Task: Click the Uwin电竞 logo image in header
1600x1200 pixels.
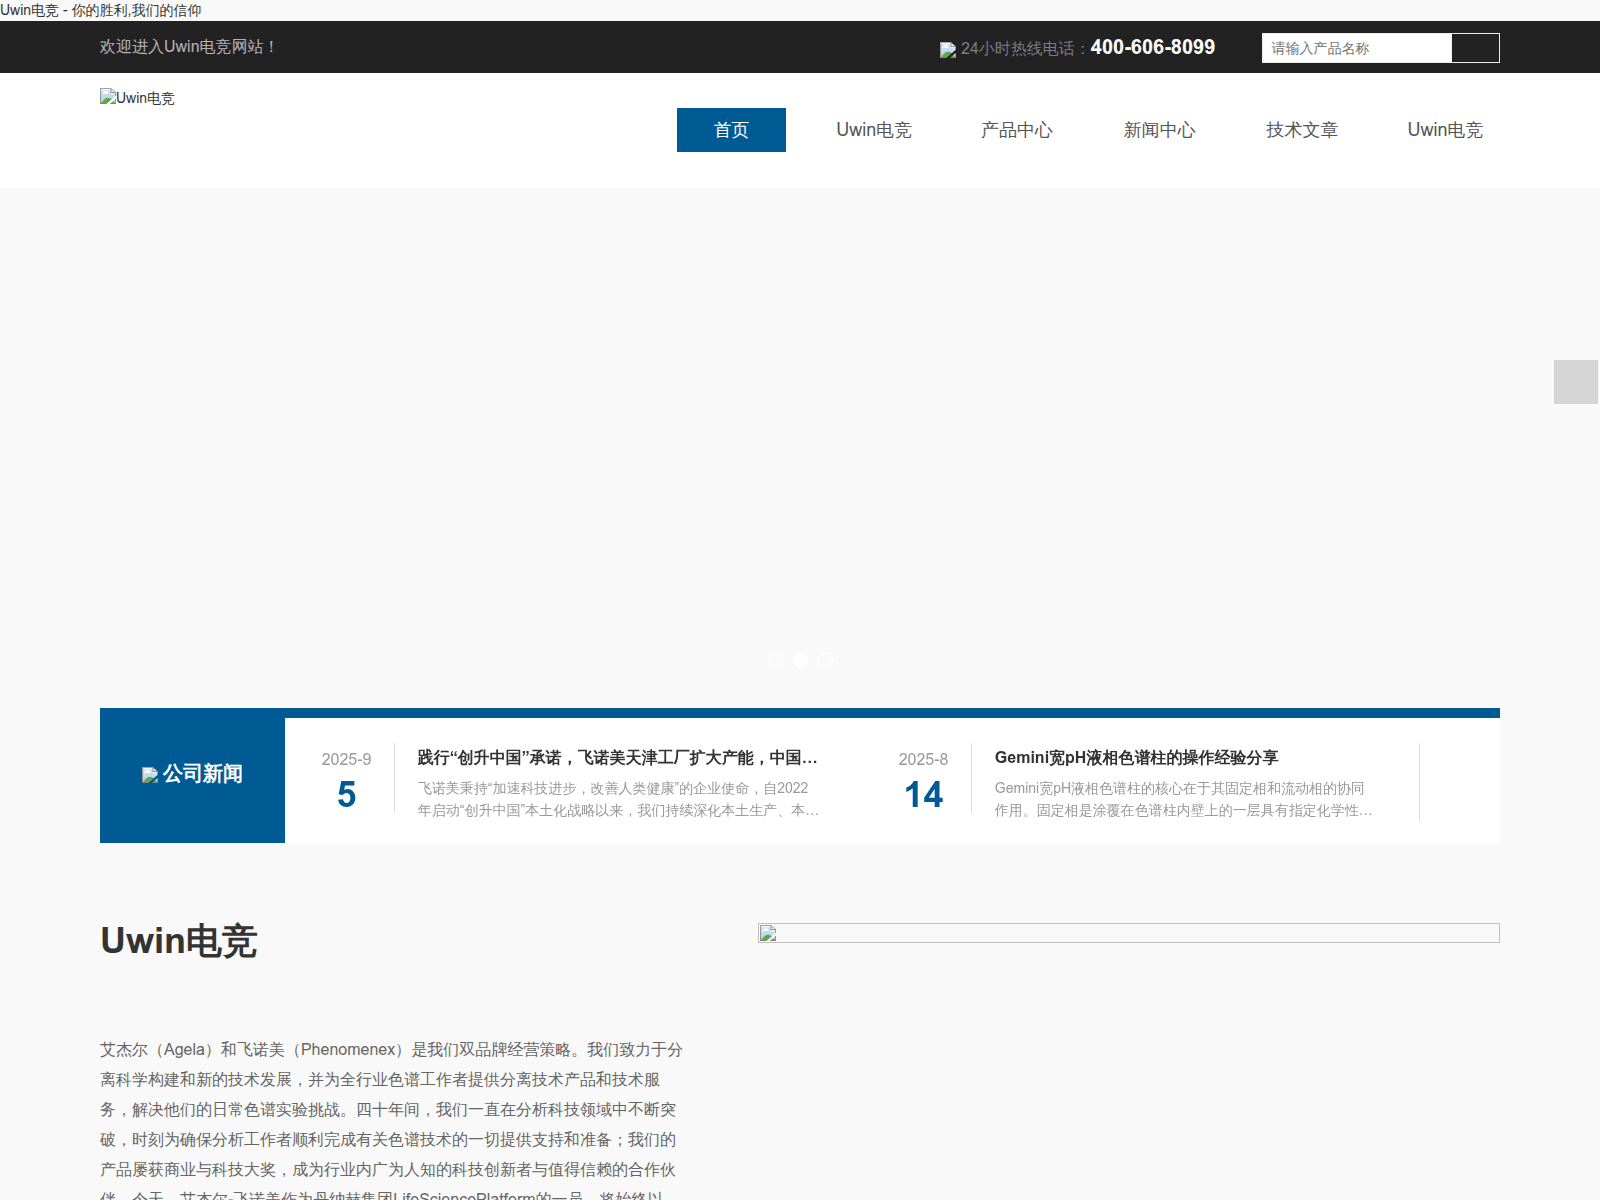Action: [137, 98]
